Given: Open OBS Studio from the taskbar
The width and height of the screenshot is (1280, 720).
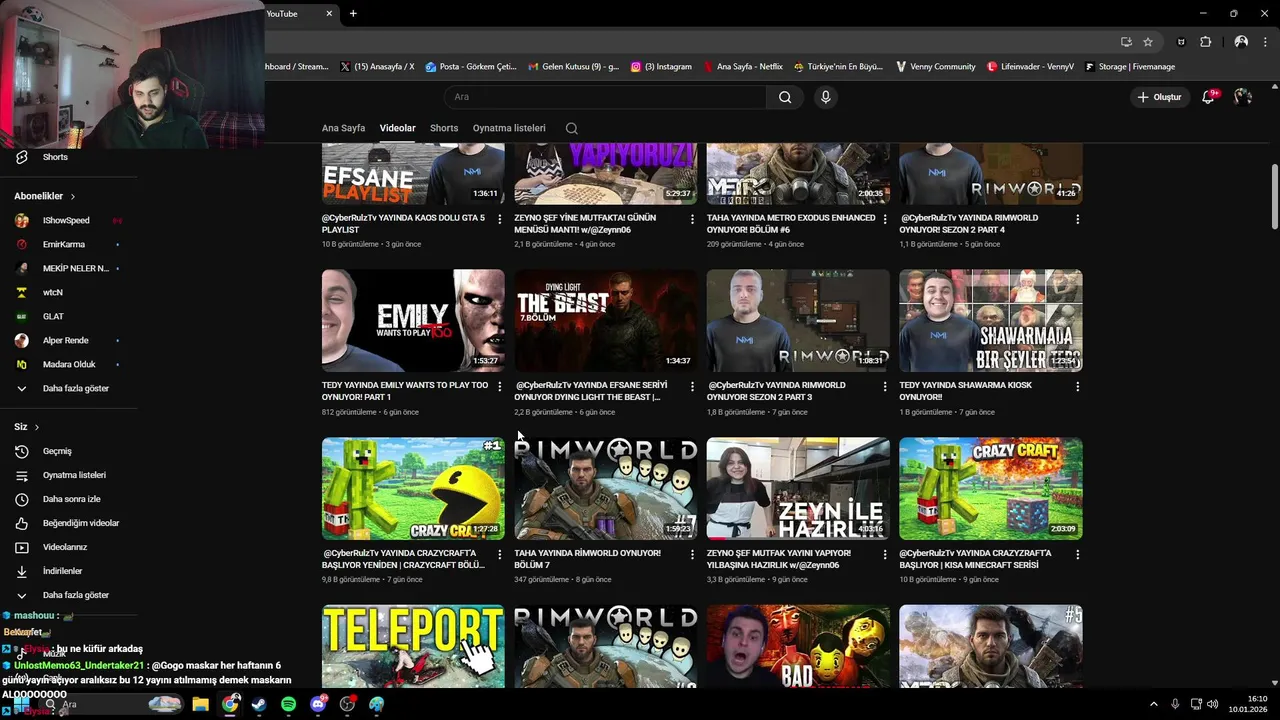Looking at the screenshot, I should [x=347, y=704].
